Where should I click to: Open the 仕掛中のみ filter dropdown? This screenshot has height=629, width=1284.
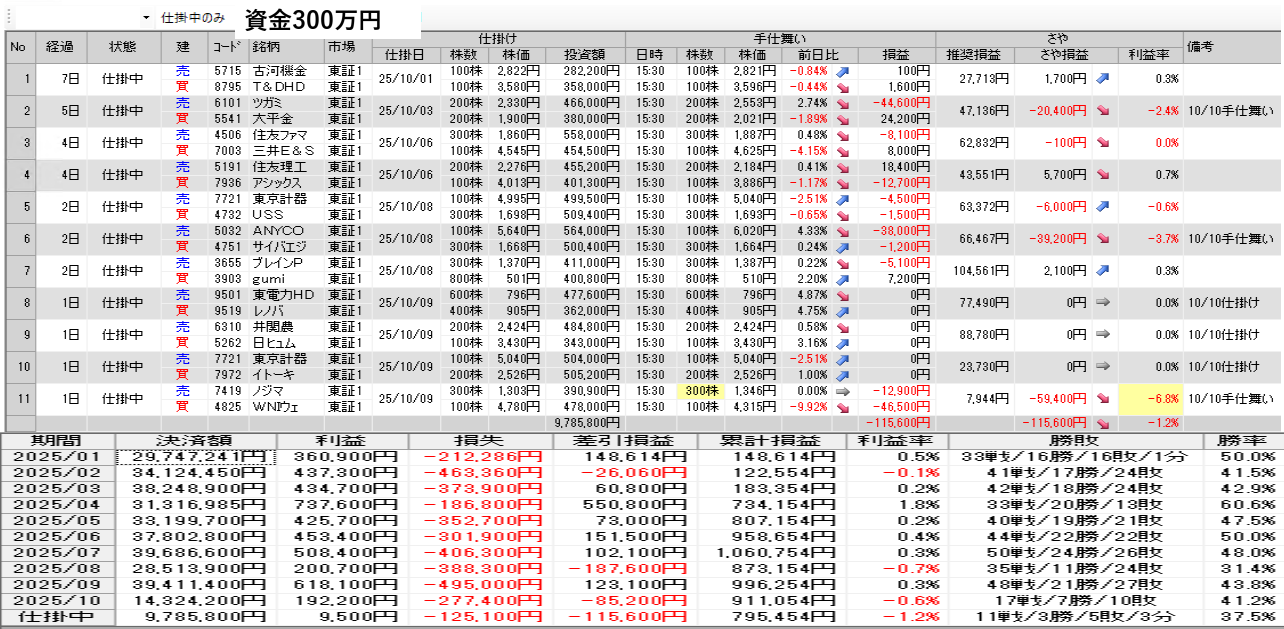(146, 18)
